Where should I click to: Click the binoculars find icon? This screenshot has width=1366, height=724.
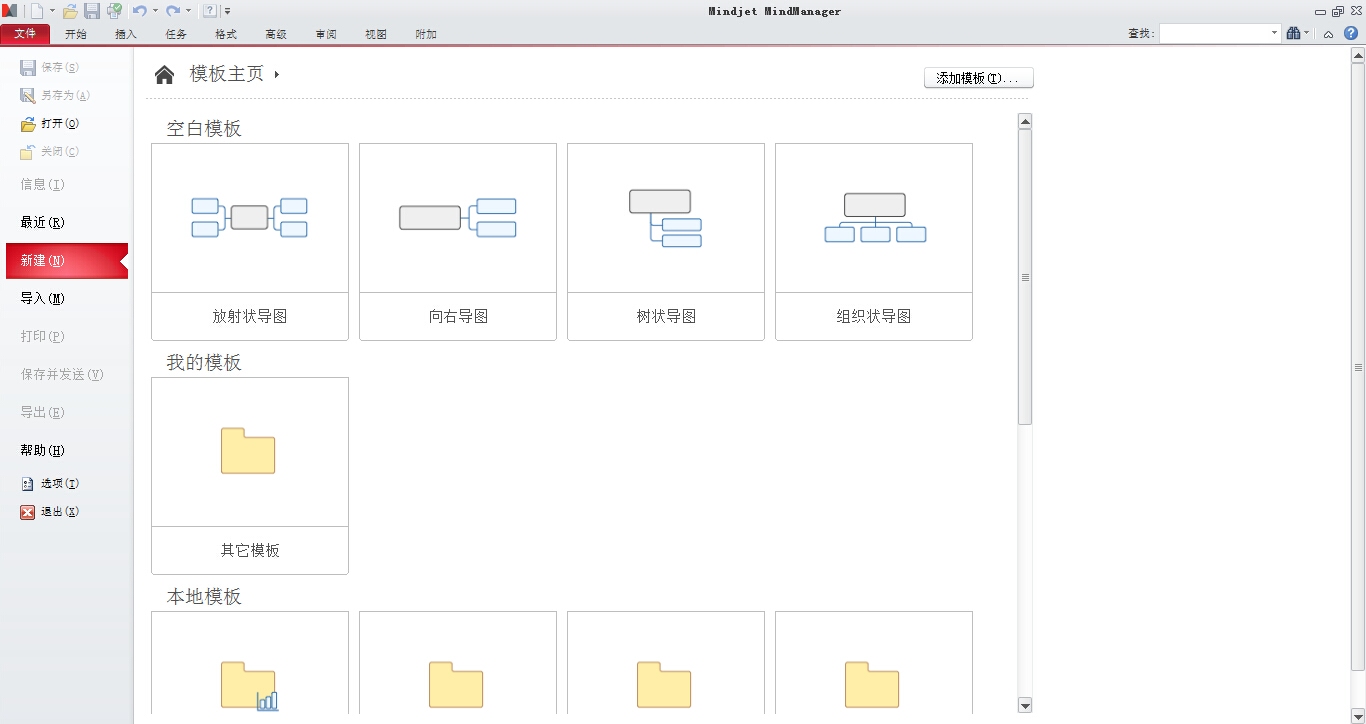pos(1293,33)
